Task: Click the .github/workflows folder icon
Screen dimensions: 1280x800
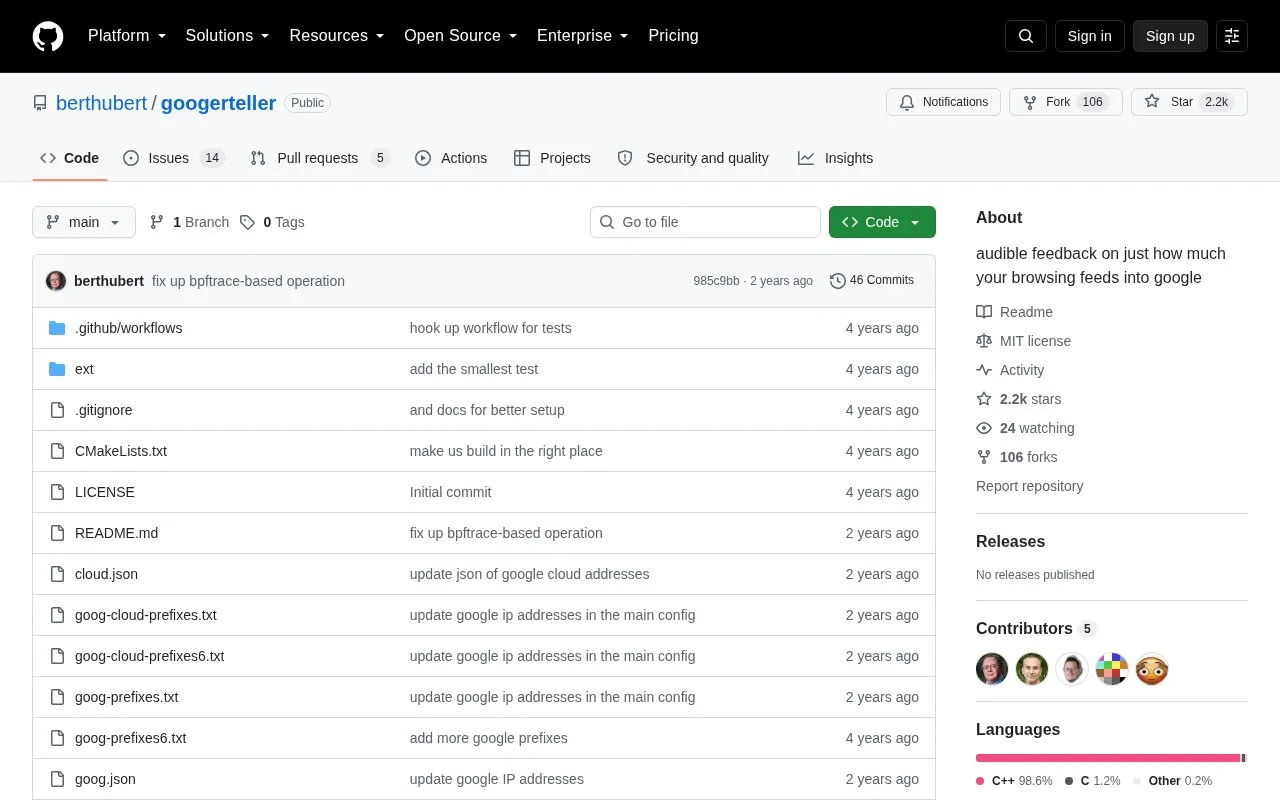Action: click(57, 328)
